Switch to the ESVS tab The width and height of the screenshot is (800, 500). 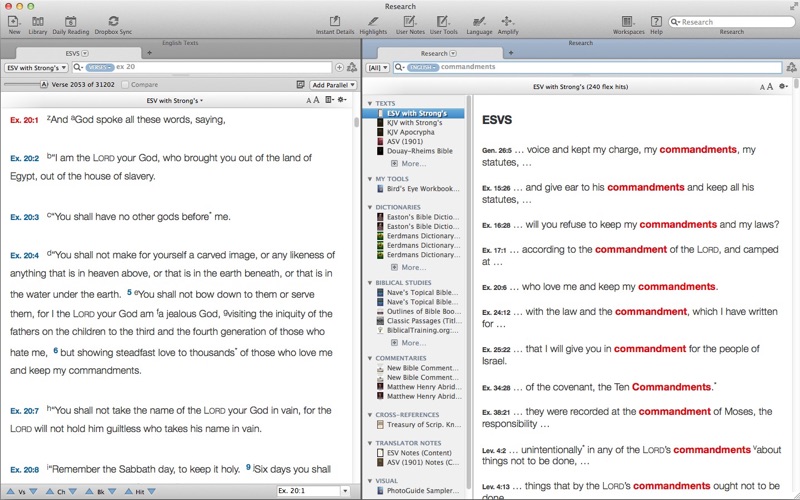click(x=70, y=53)
